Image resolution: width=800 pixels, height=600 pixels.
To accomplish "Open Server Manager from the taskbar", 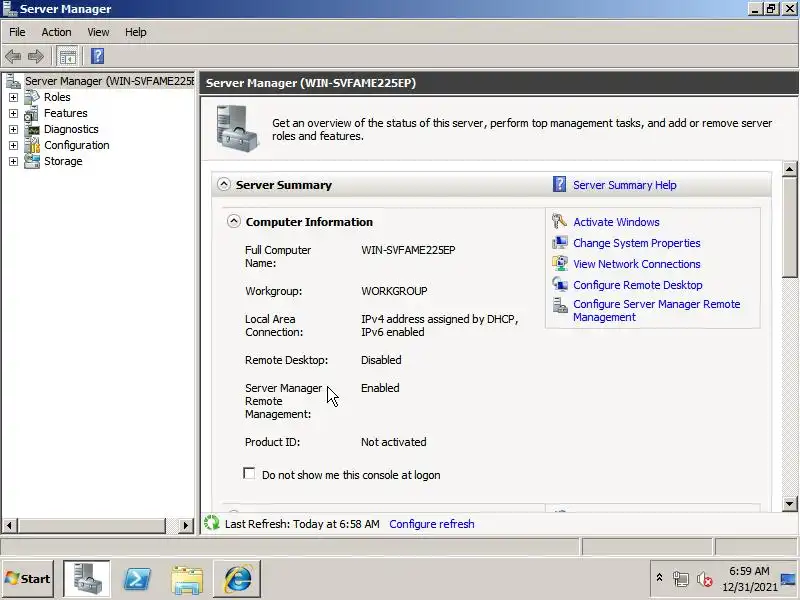I will (x=86, y=578).
